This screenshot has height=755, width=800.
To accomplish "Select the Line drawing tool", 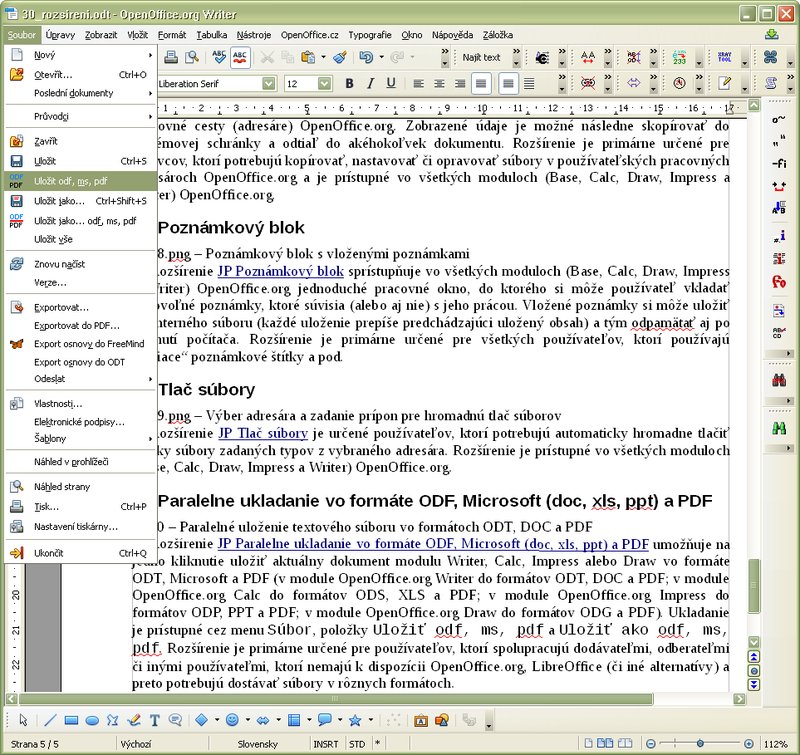I will click(x=50, y=720).
